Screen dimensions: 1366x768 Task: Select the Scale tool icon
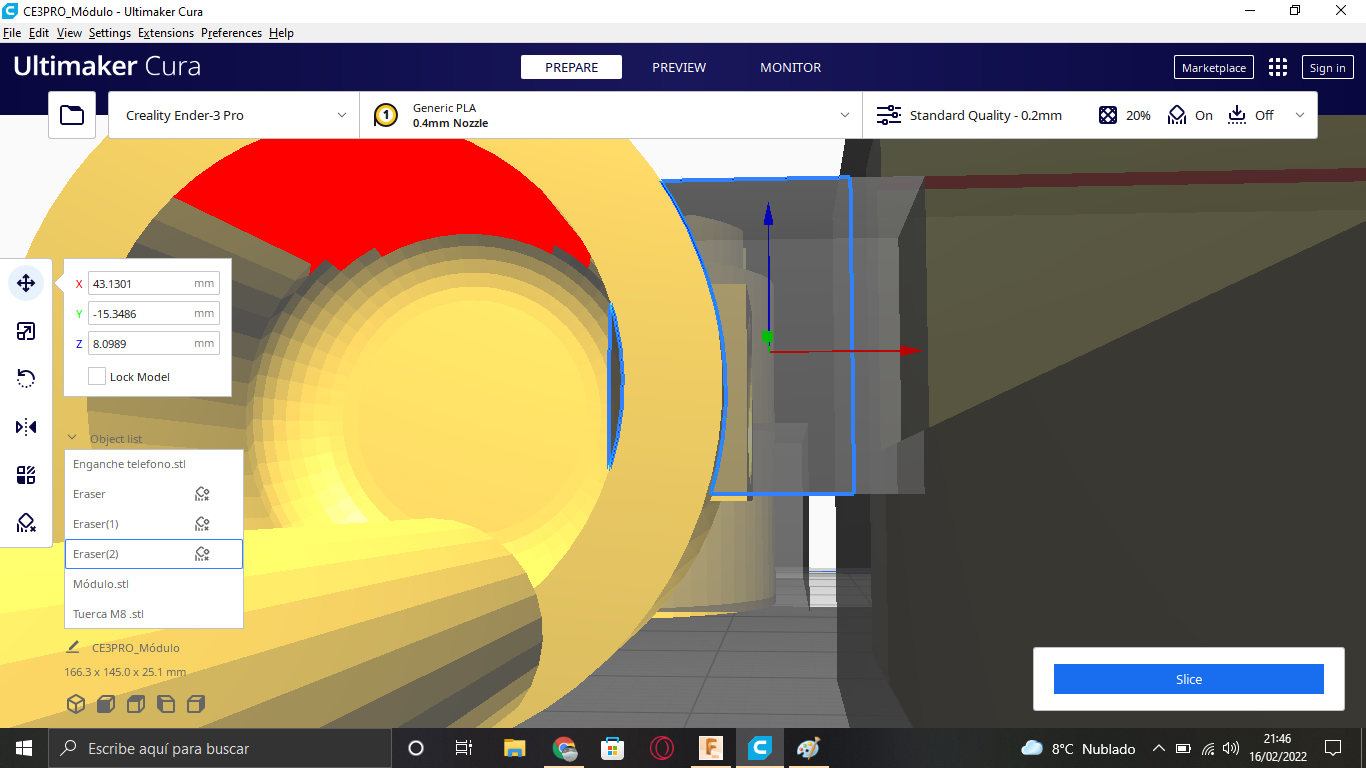tap(26, 331)
